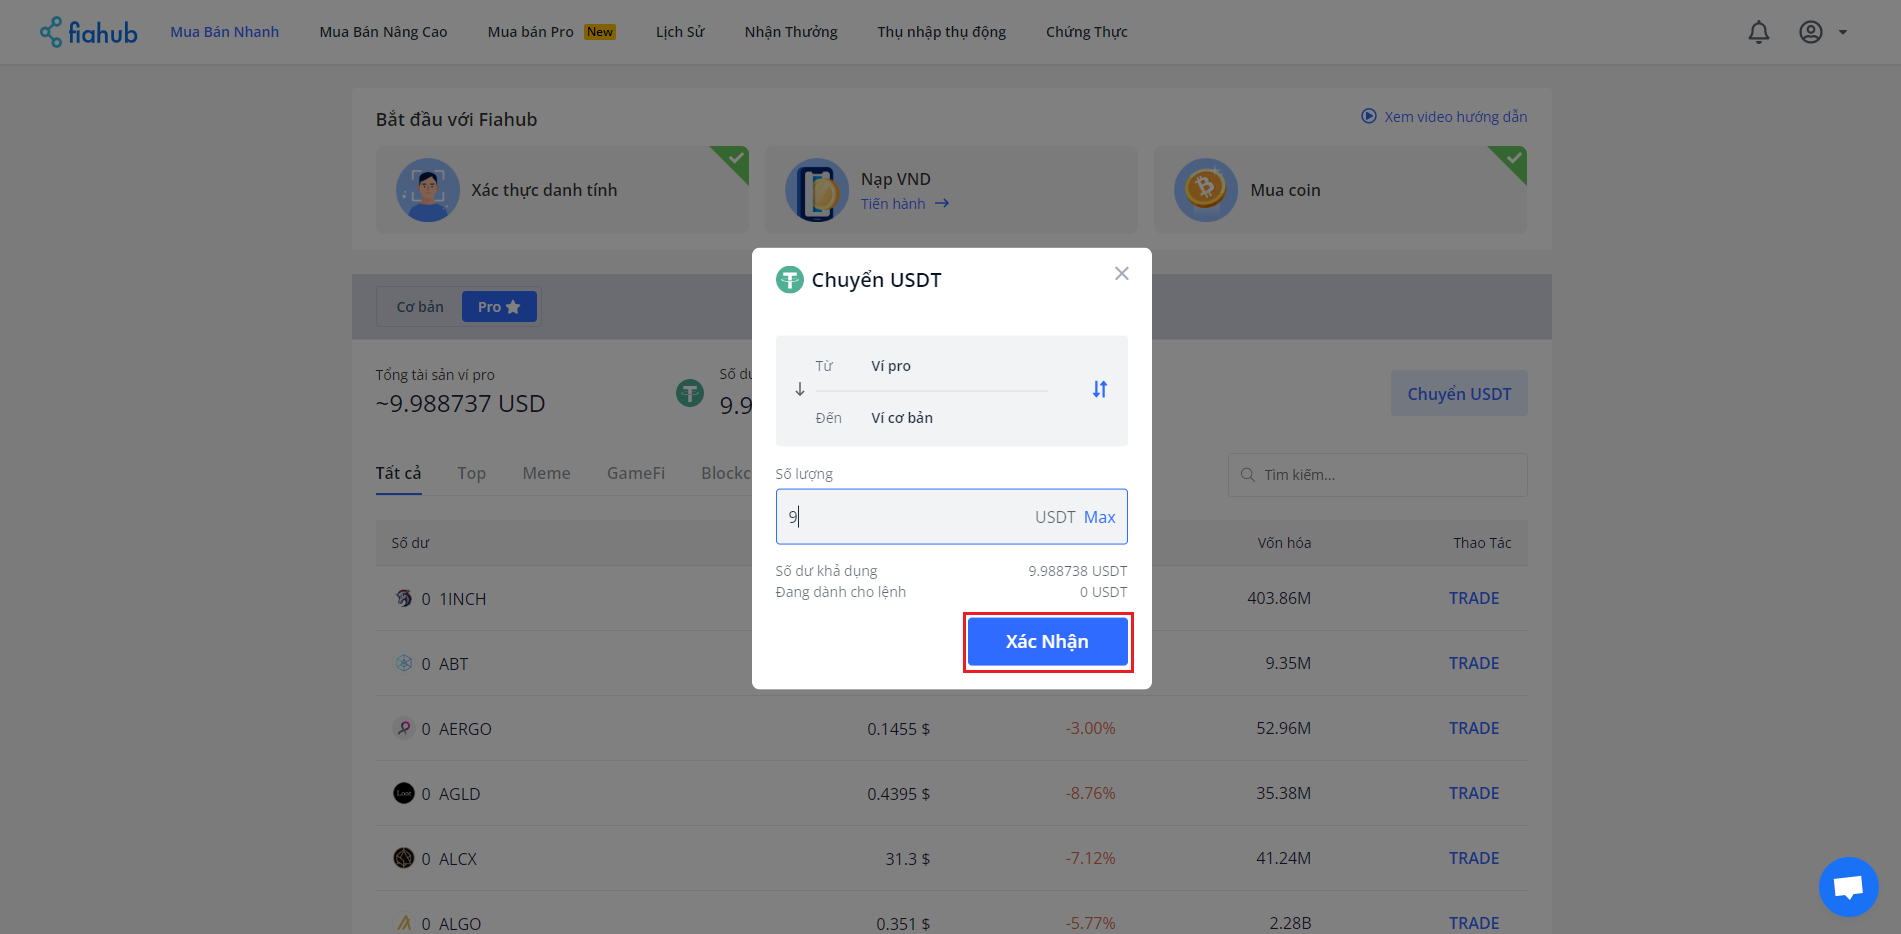Click TRADE for ABT
1901x934 pixels.
click(x=1474, y=663)
